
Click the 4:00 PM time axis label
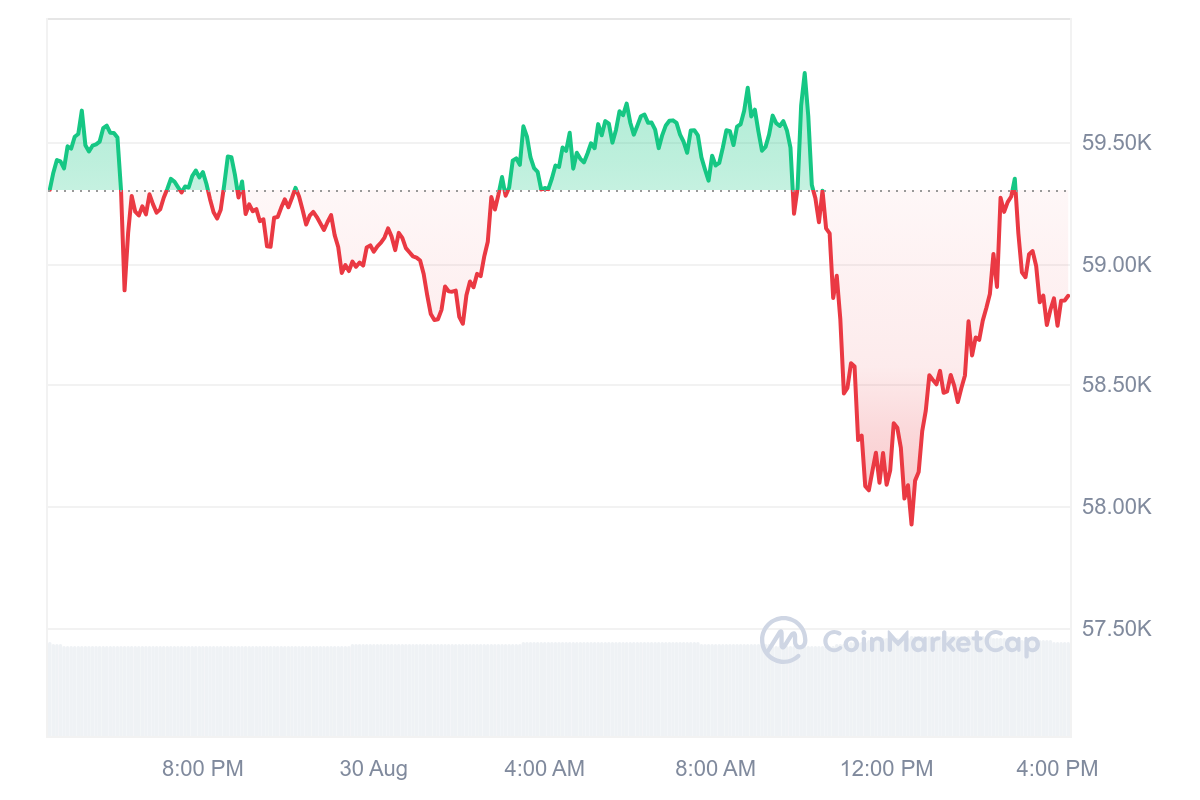coord(1056,768)
